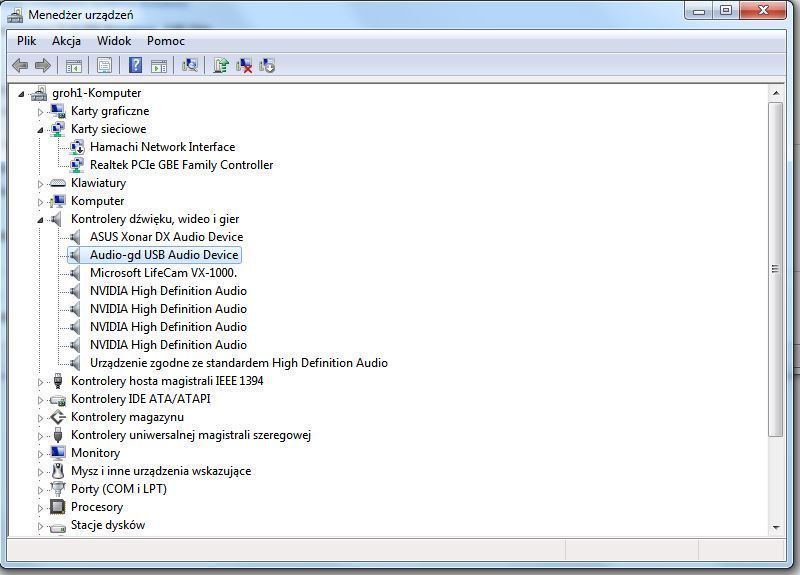Open the Properties sheet toolbar icon
Viewport: 800px width, 575px height.
point(104,66)
